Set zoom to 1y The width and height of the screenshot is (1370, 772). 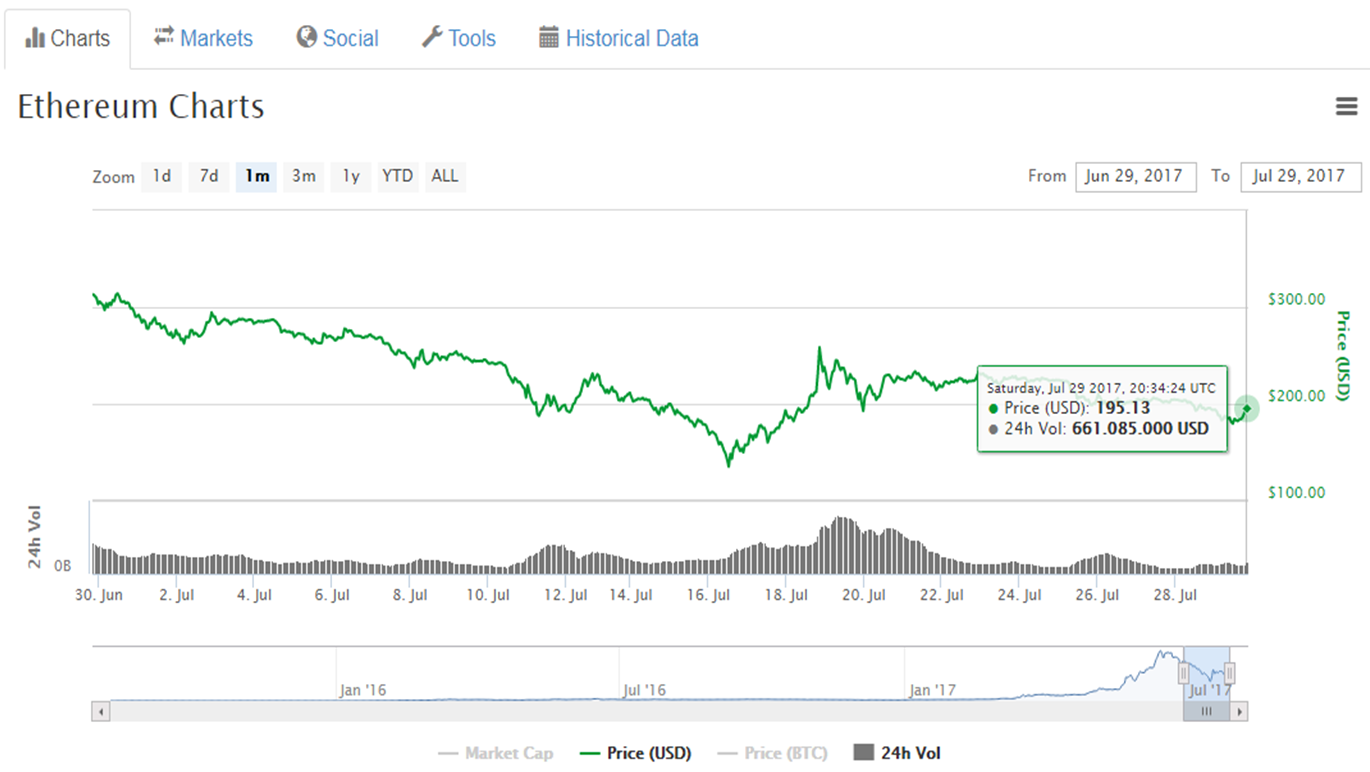(351, 176)
